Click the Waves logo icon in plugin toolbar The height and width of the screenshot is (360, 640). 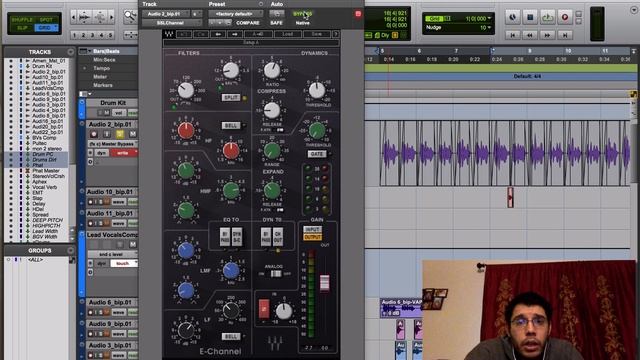tap(169, 34)
